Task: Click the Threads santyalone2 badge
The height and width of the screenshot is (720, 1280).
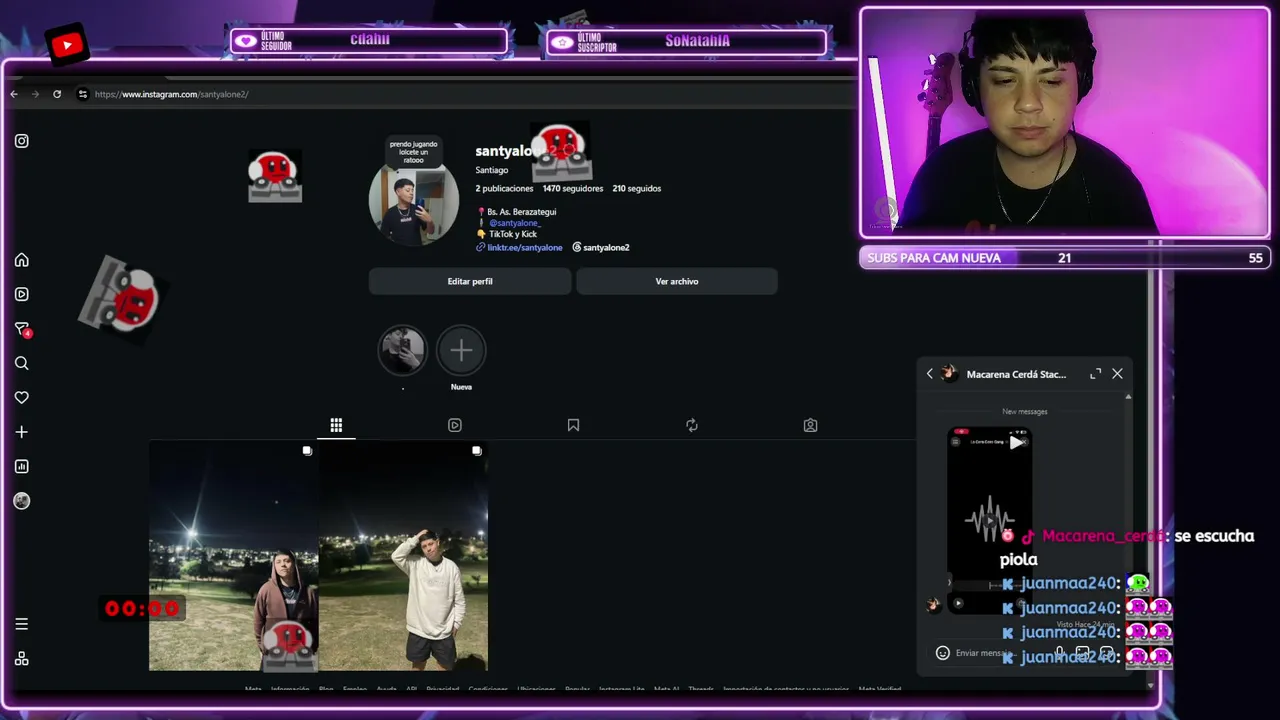Action: click(x=601, y=247)
